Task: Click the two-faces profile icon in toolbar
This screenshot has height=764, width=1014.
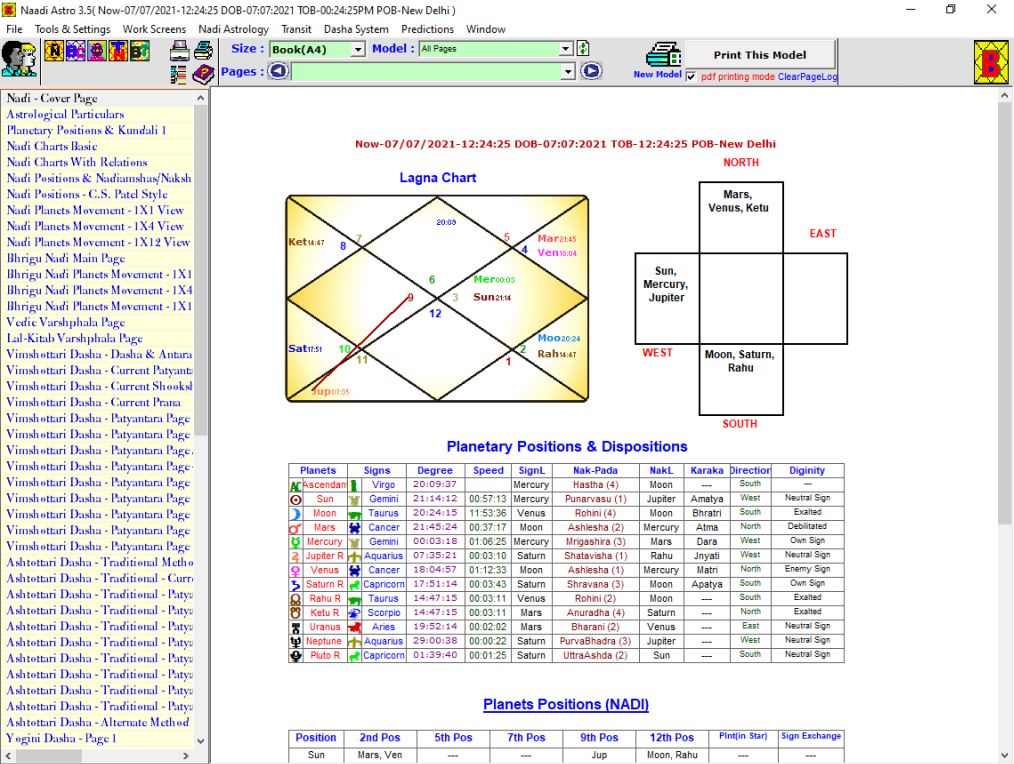Action: click(x=19, y=60)
